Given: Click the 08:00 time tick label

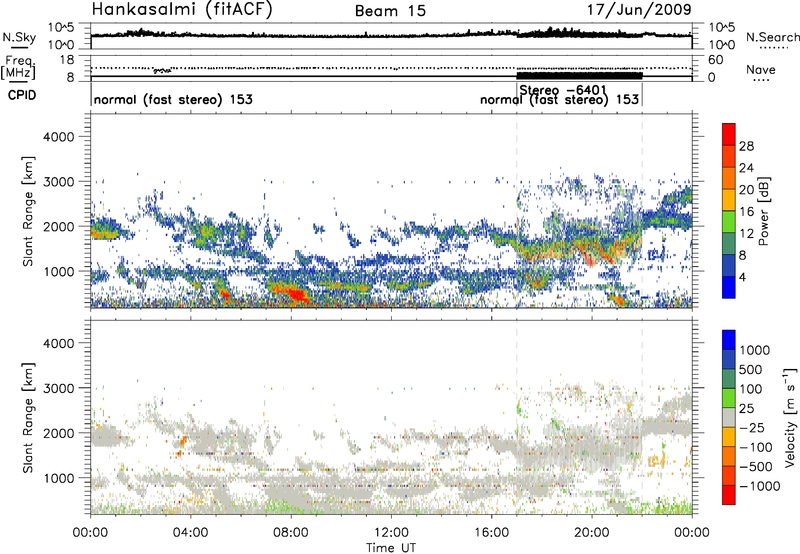Looking at the screenshot, I should [290, 533].
